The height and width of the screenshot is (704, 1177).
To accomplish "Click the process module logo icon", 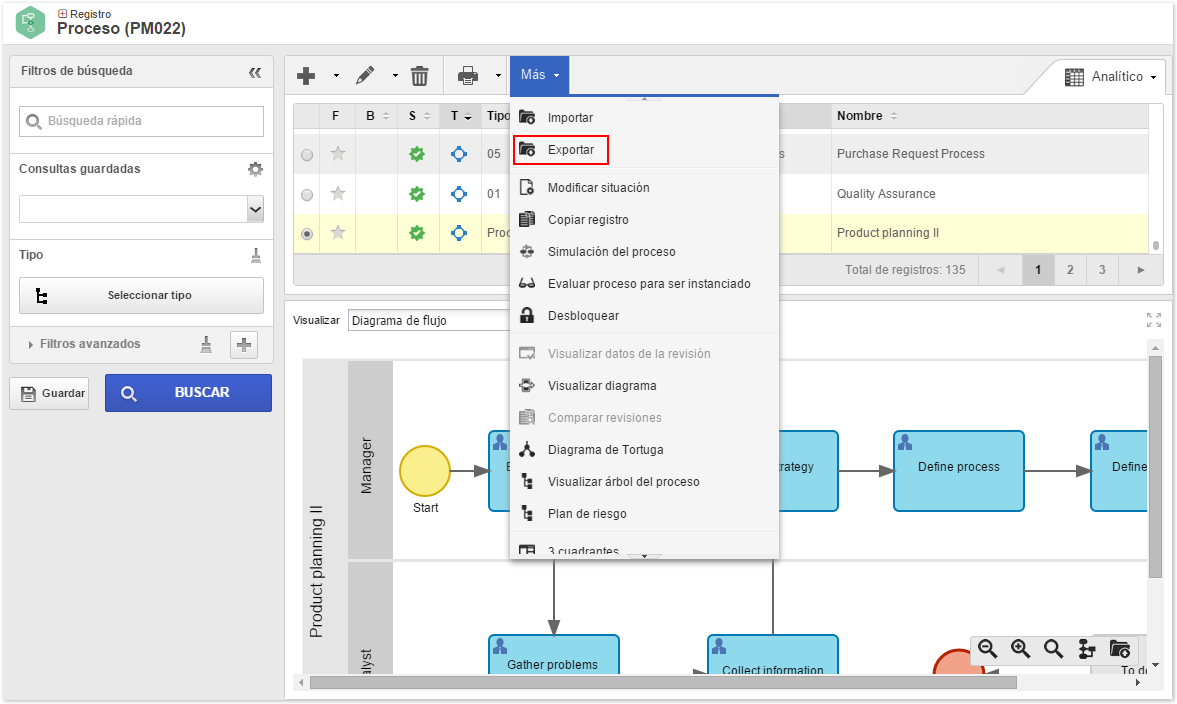I will tap(31, 22).
